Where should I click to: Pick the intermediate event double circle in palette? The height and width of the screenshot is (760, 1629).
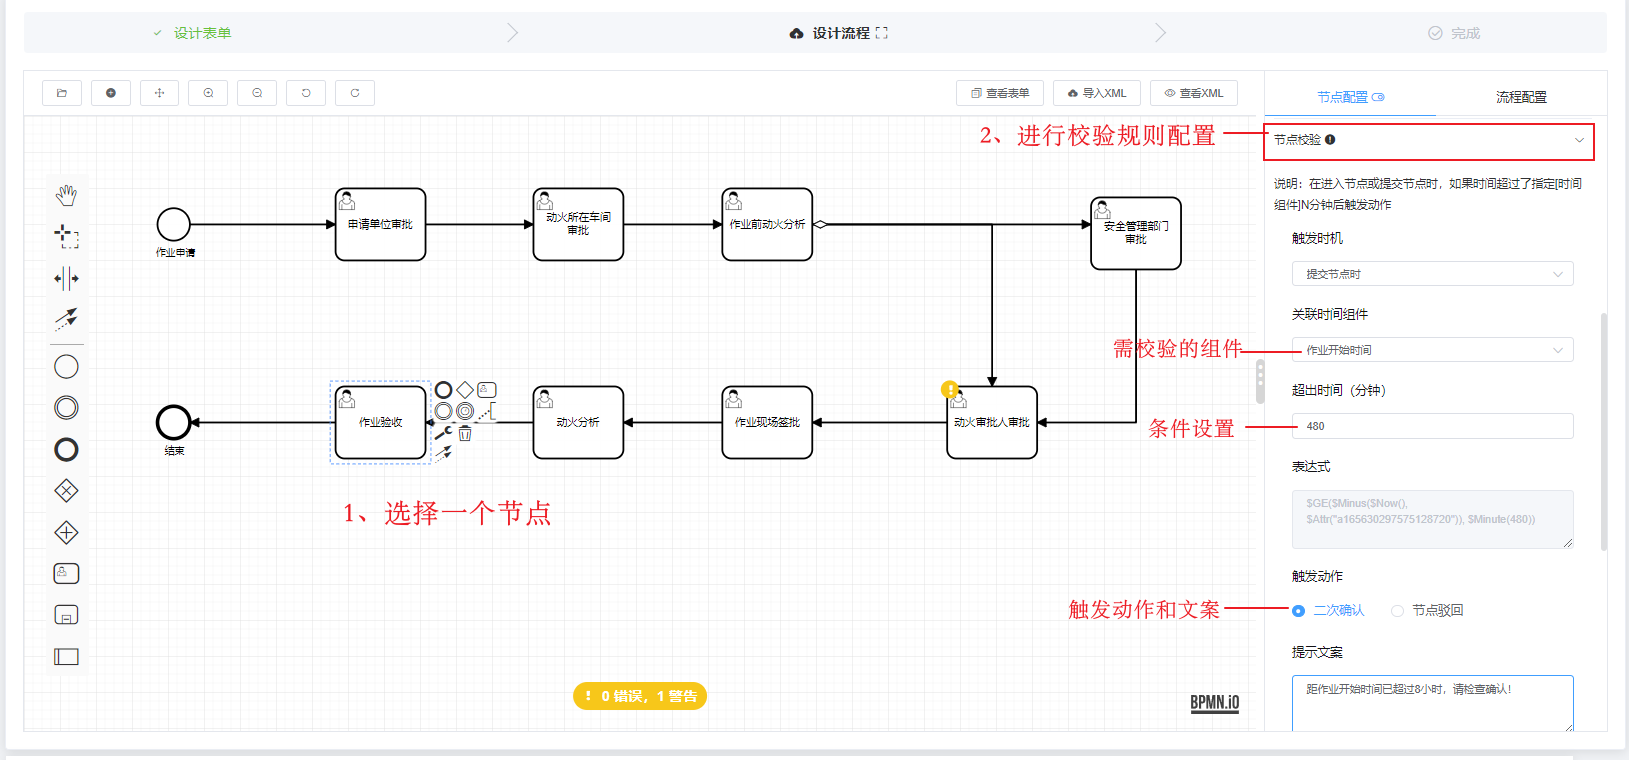click(66, 408)
